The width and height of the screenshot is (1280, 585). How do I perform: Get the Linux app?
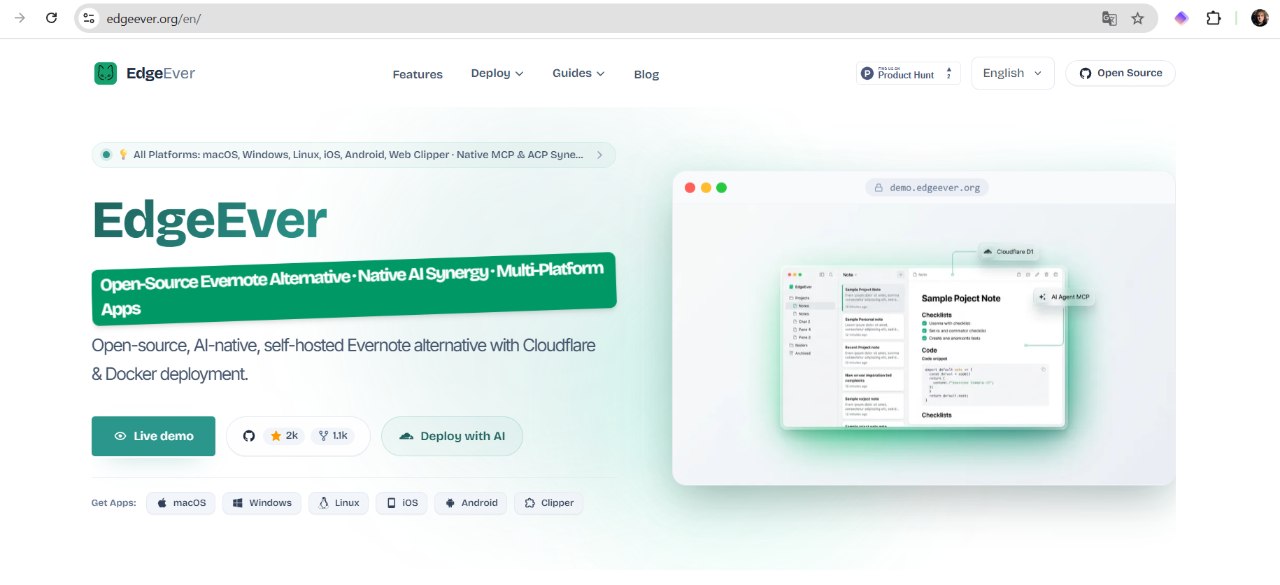(338, 503)
